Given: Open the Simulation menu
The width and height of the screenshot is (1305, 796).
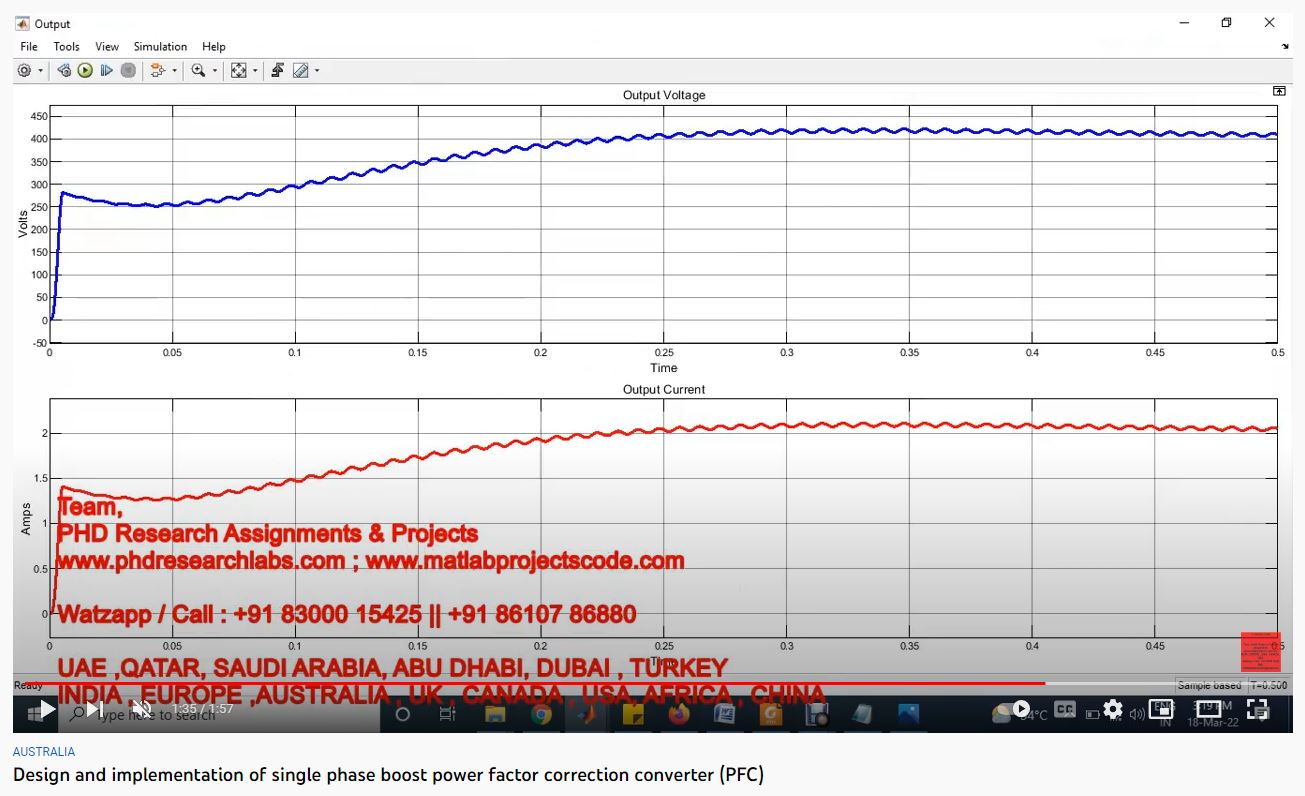Looking at the screenshot, I should [x=160, y=46].
